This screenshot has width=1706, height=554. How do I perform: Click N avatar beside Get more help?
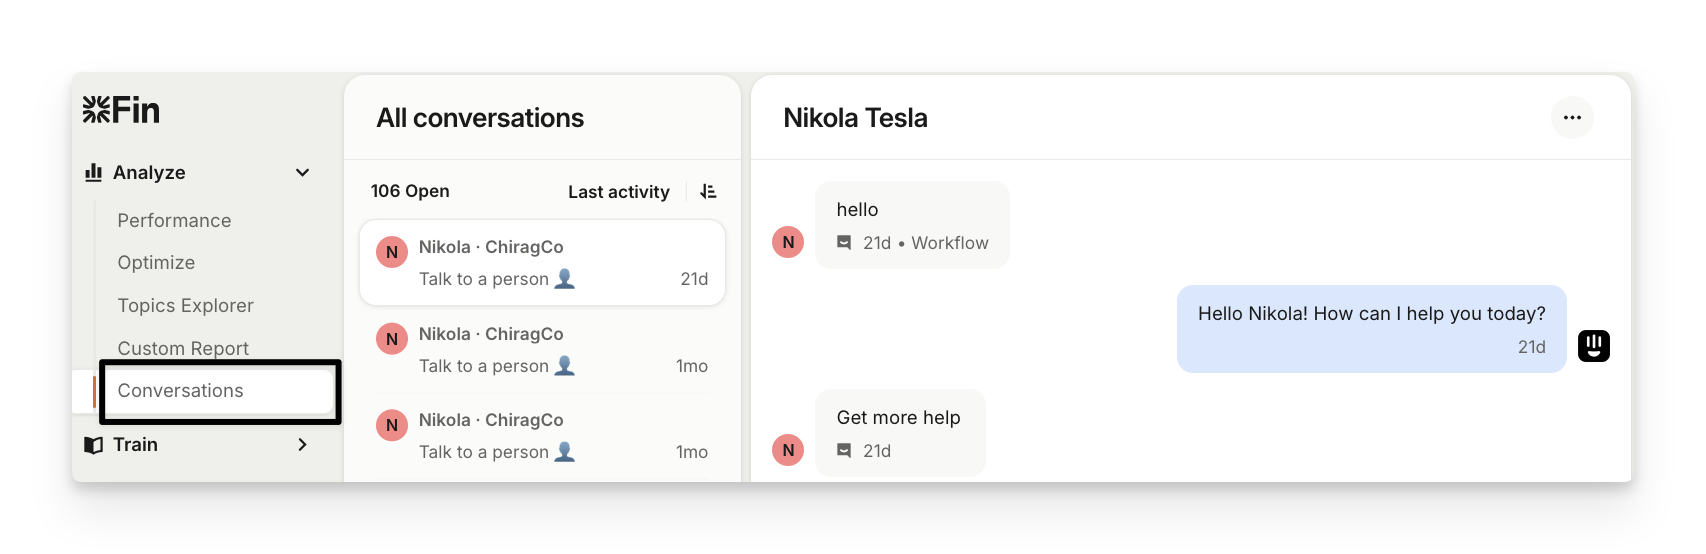[788, 450]
